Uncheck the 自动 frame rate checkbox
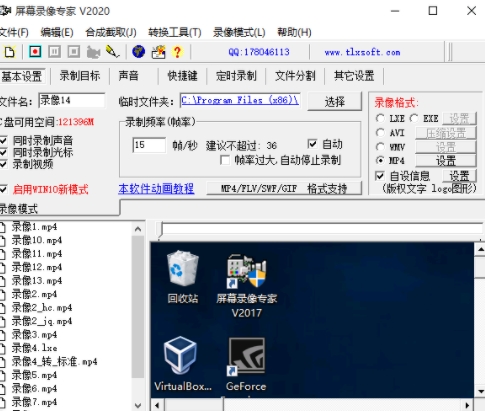This screenshot has width=485, height=411. [x=312, y=144]
